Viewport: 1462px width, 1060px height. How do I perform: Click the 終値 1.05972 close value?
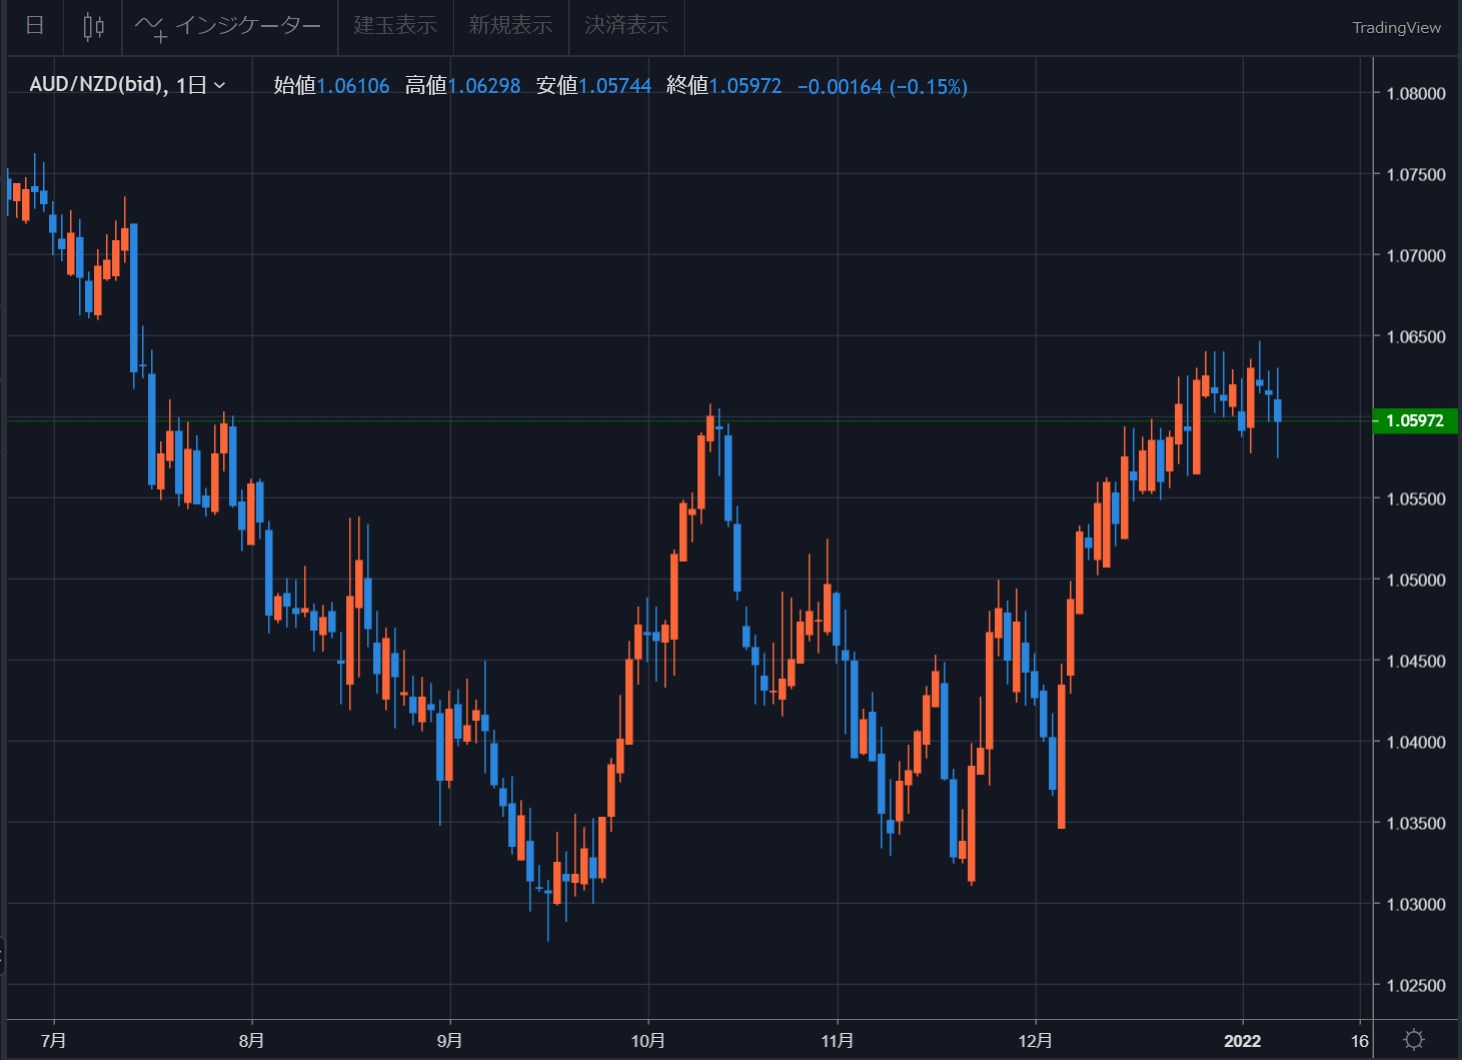point(724,86)
